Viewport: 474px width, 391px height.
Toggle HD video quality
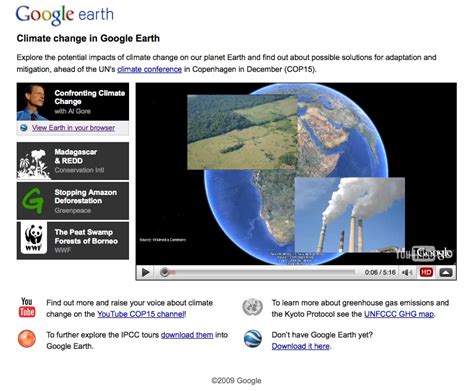click(x=426, y=273)
